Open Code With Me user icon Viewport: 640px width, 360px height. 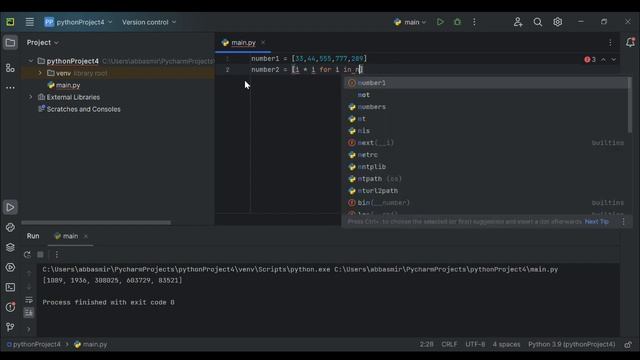pyautogui.click(x=518, y=22)
